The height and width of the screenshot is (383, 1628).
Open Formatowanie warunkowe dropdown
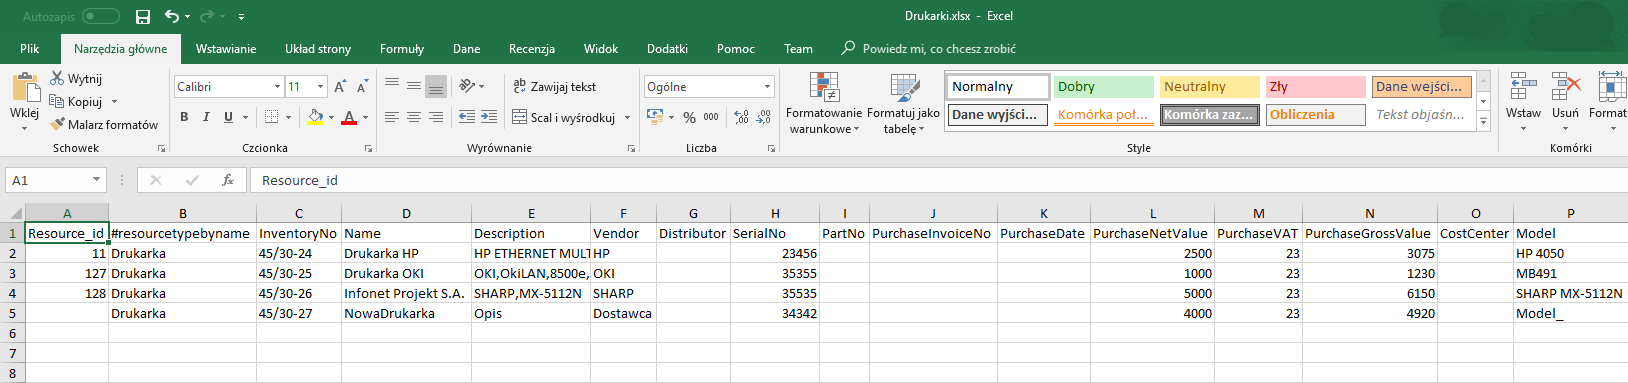tap(824, 102)
